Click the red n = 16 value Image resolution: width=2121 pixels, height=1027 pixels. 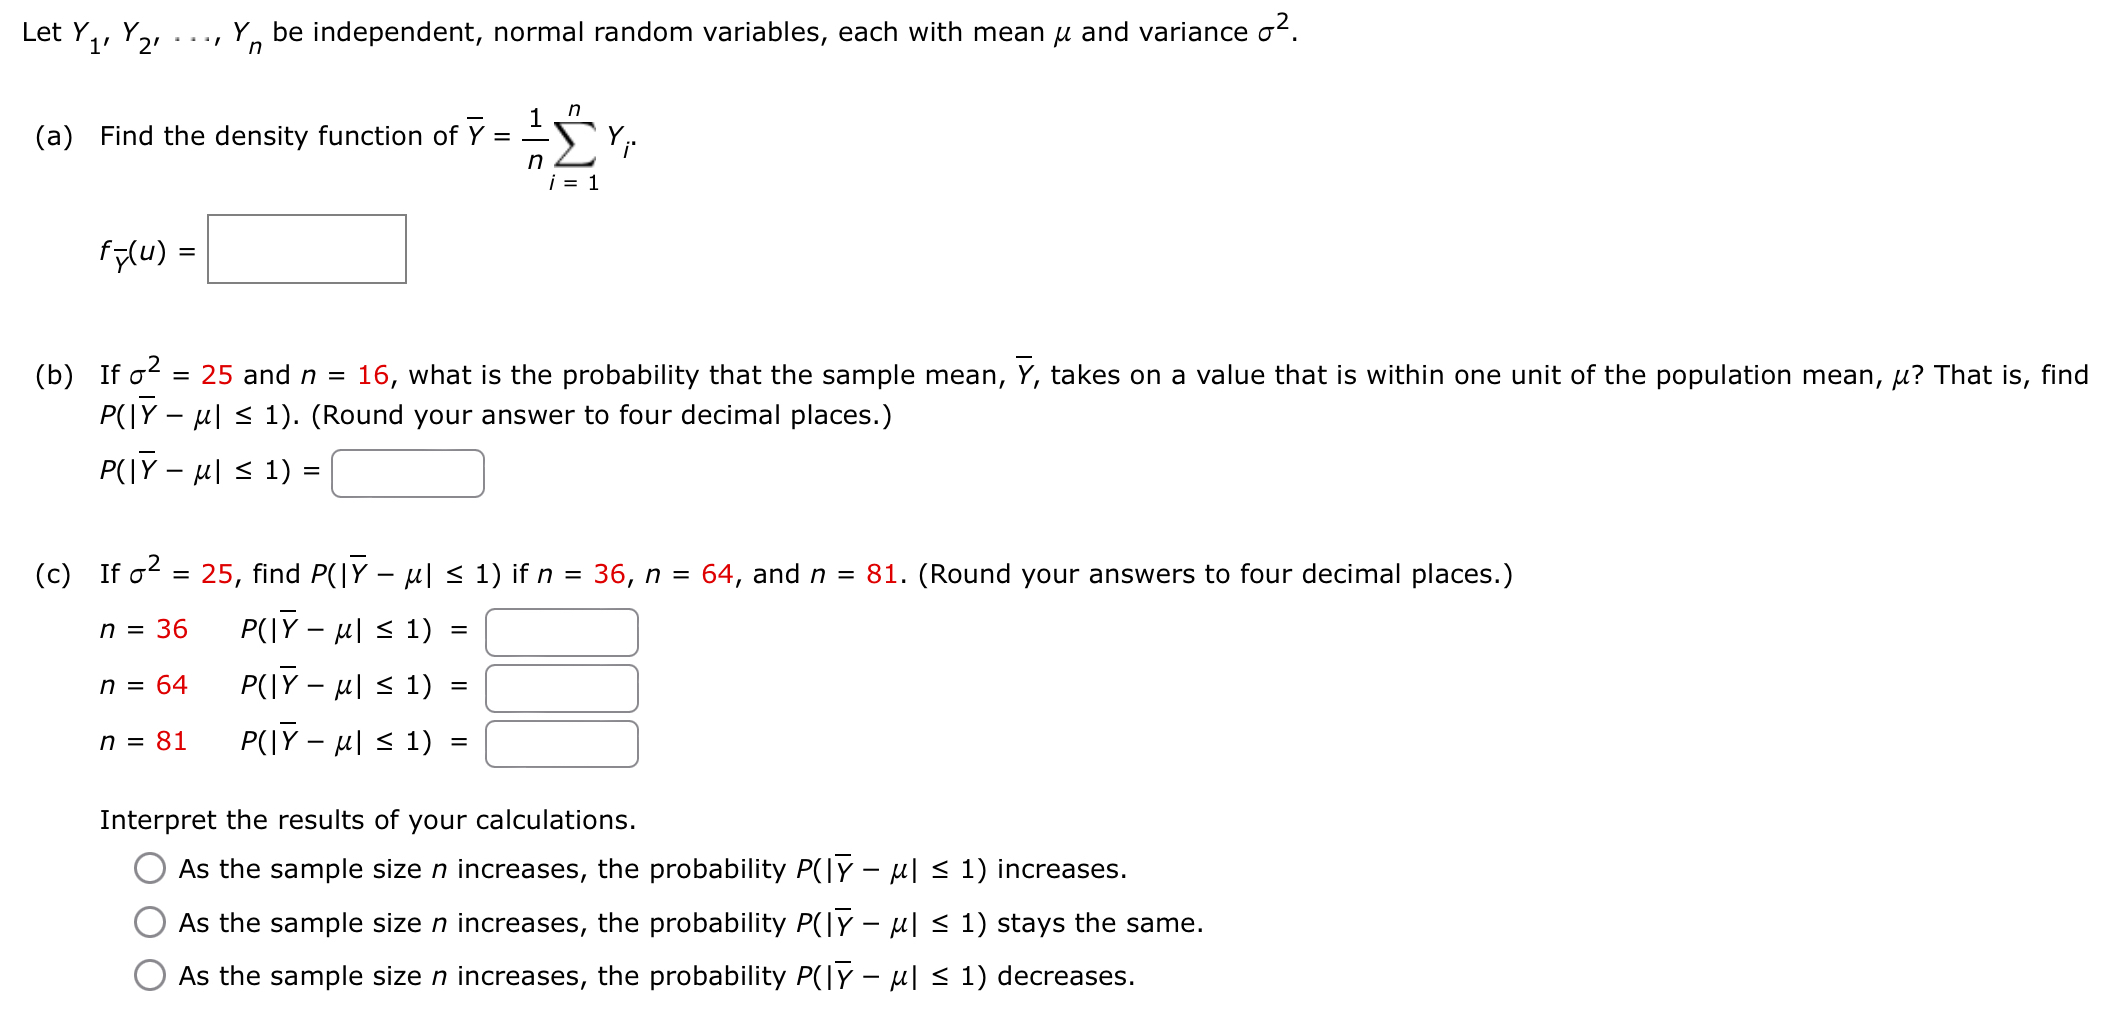[375, 373]
